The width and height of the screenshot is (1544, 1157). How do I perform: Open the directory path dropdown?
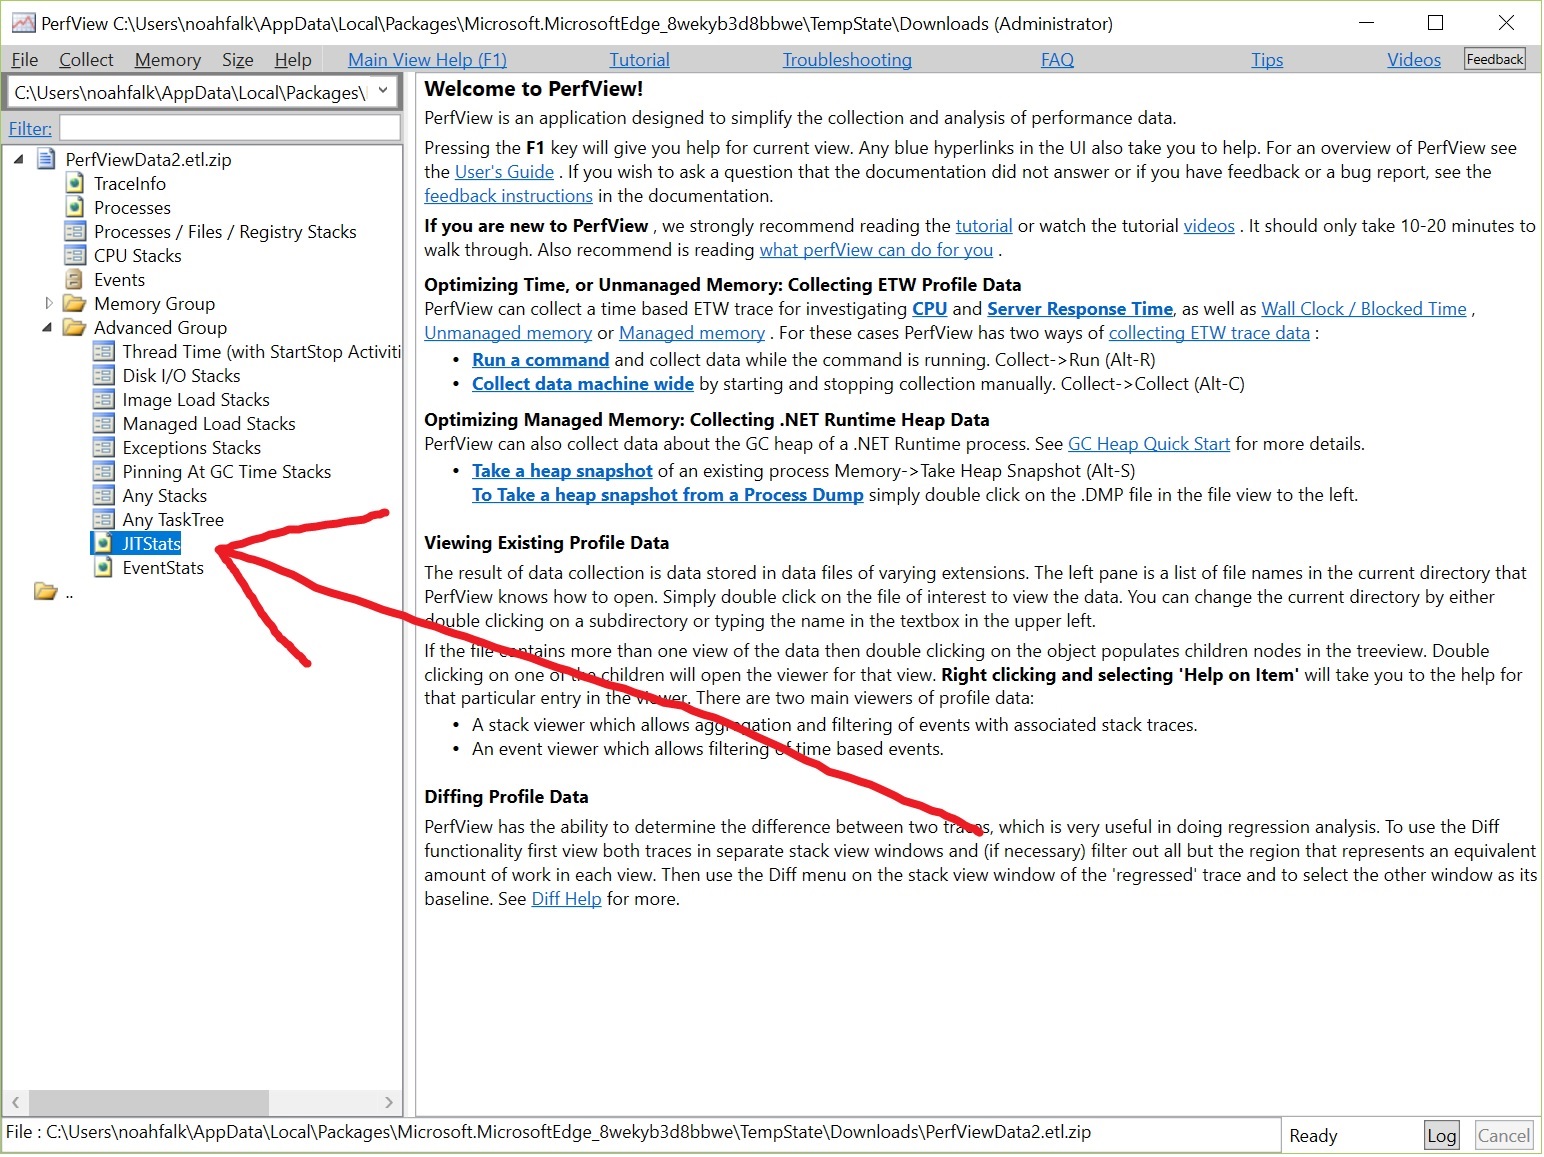[x=383, y=91]
